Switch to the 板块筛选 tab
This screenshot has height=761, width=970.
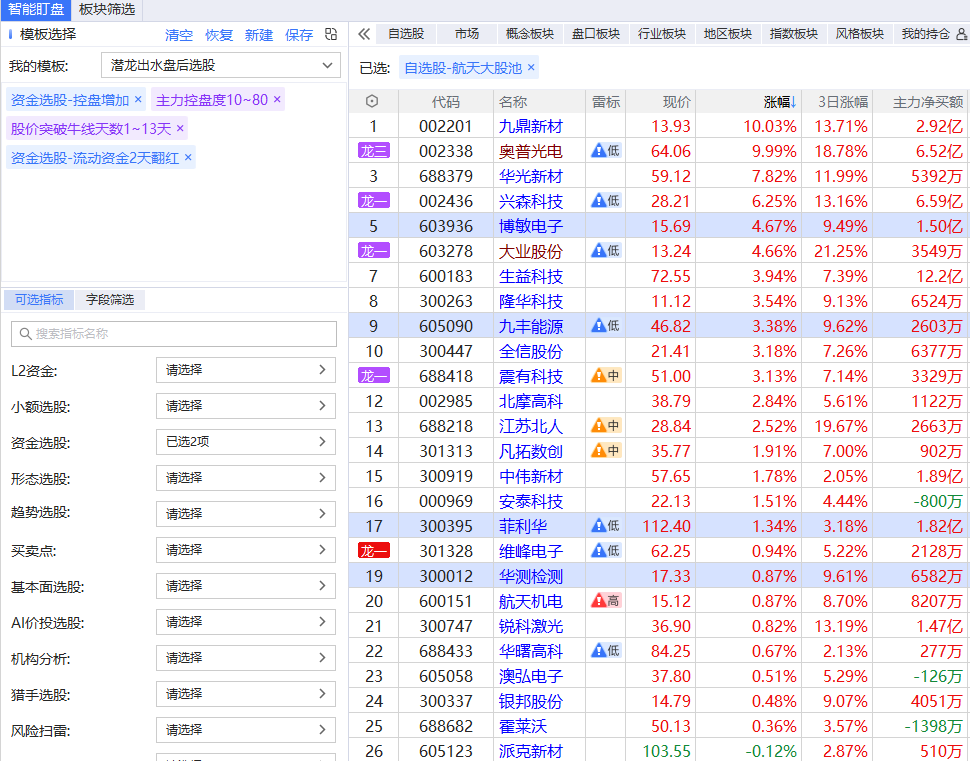pos(106,9)
